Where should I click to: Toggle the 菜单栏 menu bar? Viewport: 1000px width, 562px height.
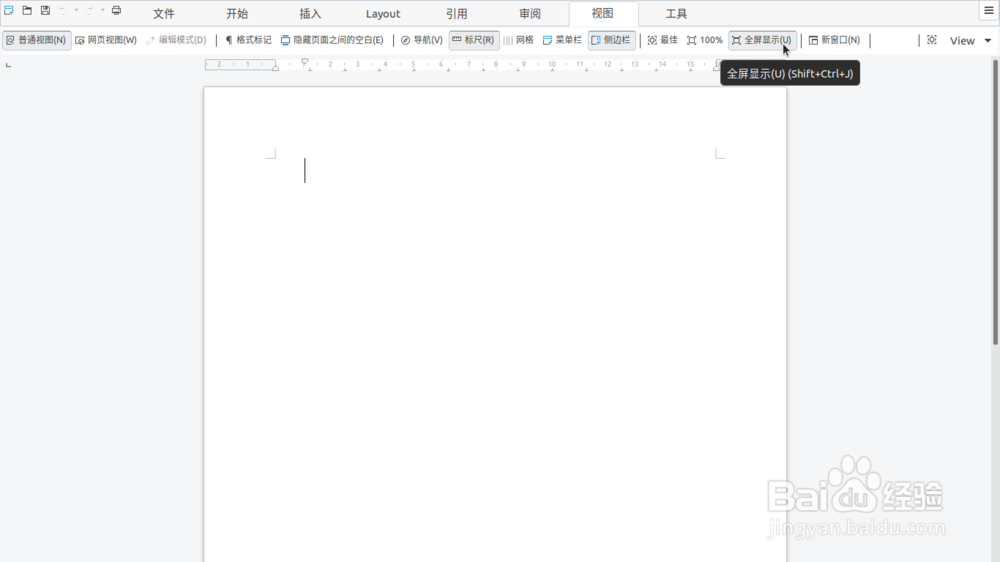coord(562,40)
